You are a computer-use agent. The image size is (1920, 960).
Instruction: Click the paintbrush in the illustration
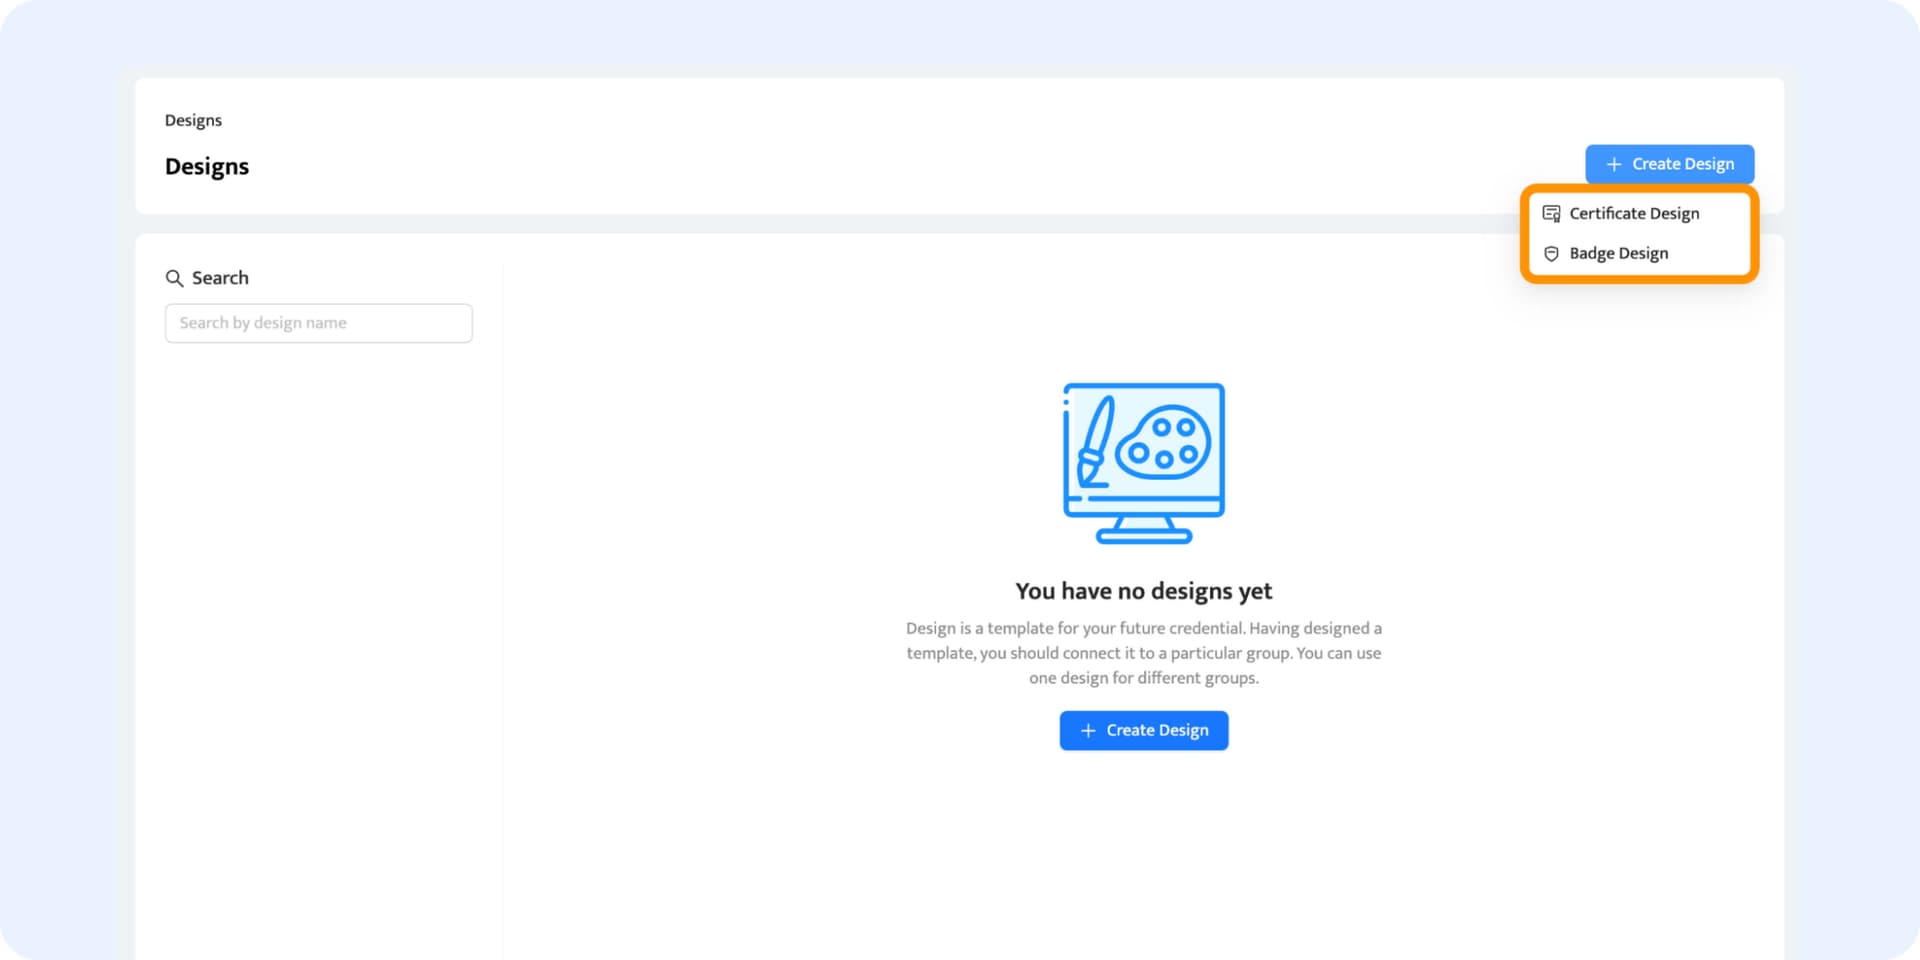pos(1093,443)
